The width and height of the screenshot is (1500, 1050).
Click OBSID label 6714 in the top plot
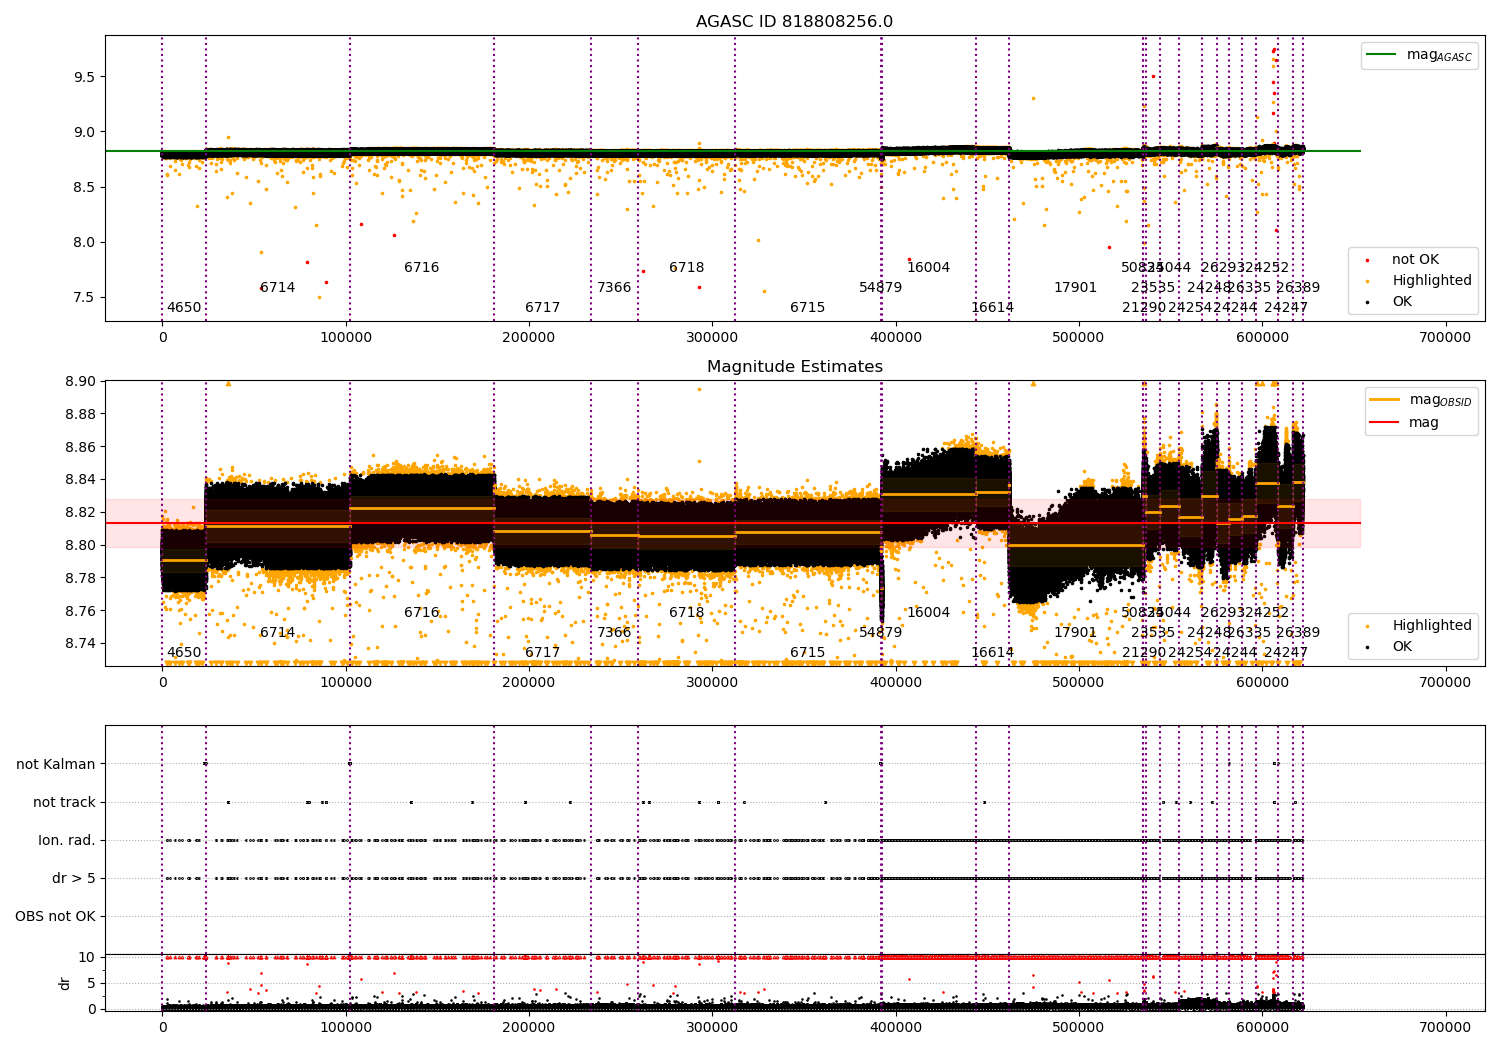278,288
